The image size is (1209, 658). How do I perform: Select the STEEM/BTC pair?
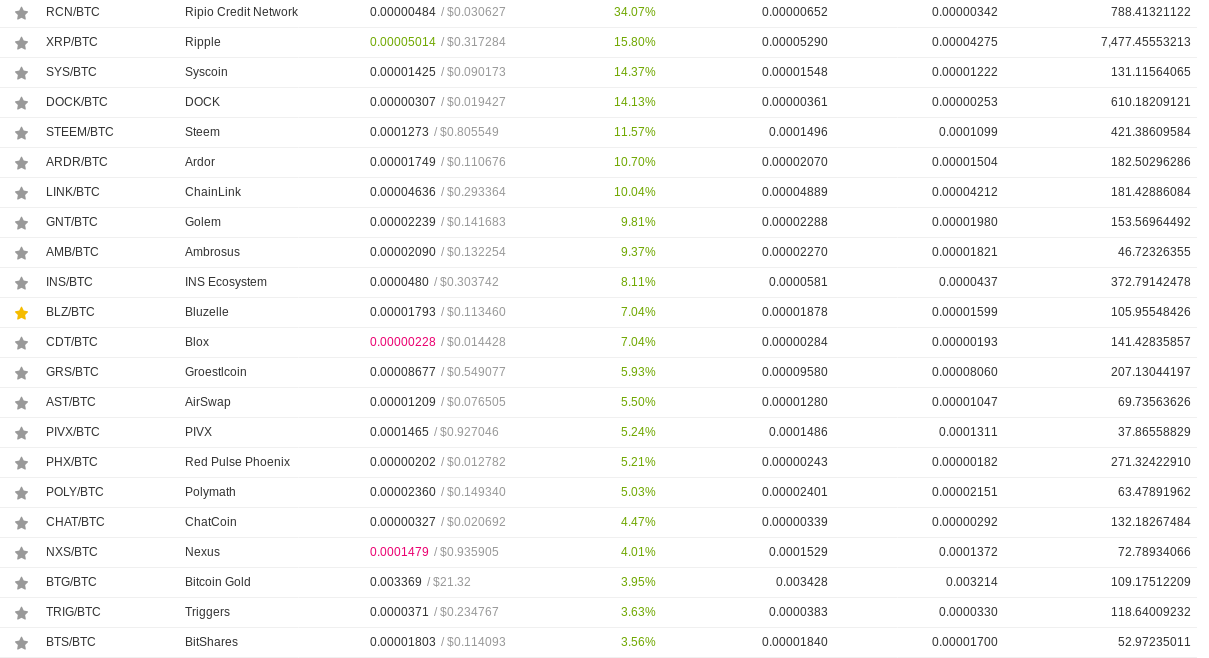pyautogui.click(x=80, y=132)
